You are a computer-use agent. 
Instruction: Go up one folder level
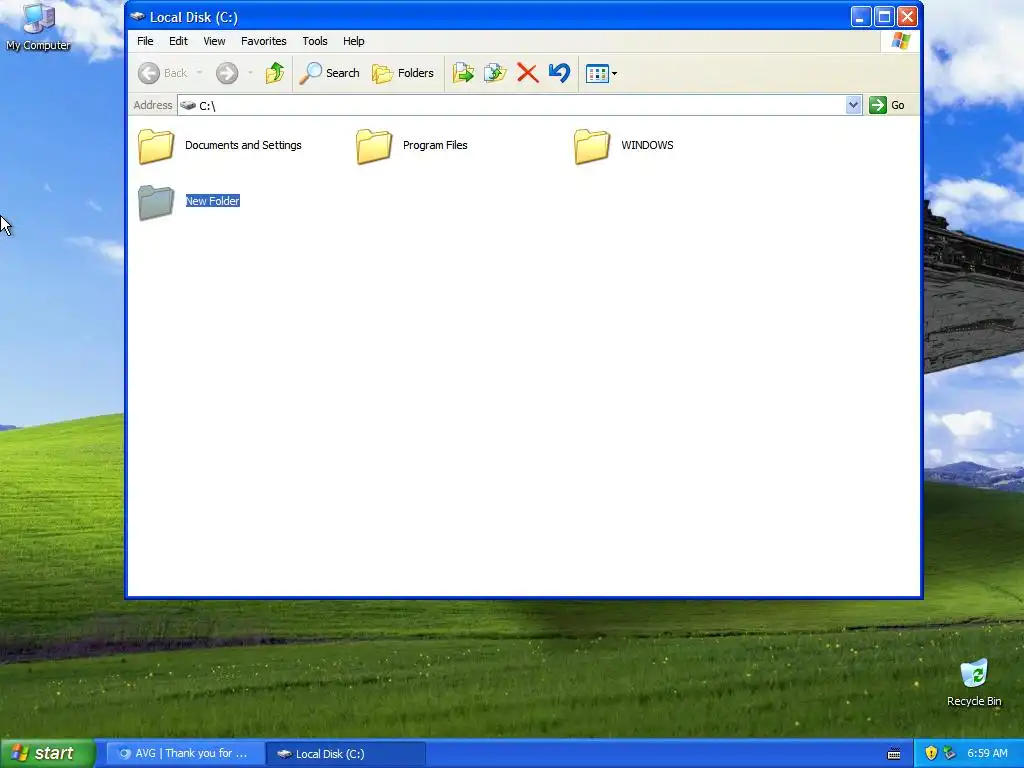coord(275,73)
